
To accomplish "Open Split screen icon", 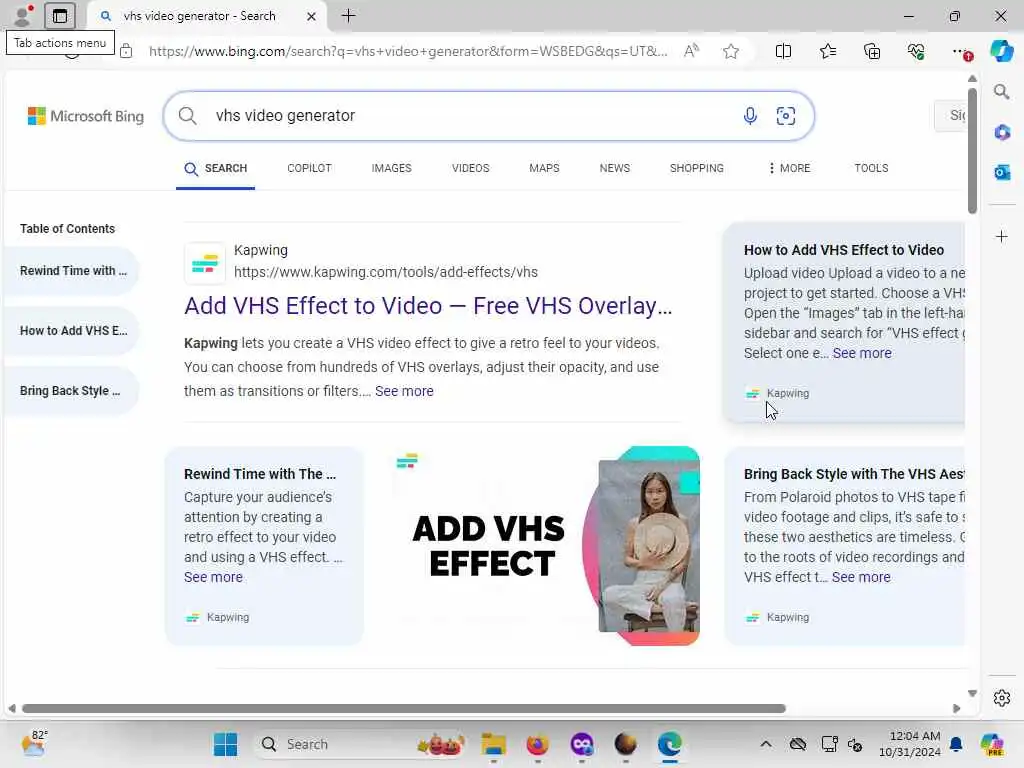I will pyautogui.click(x=783, y=51).
